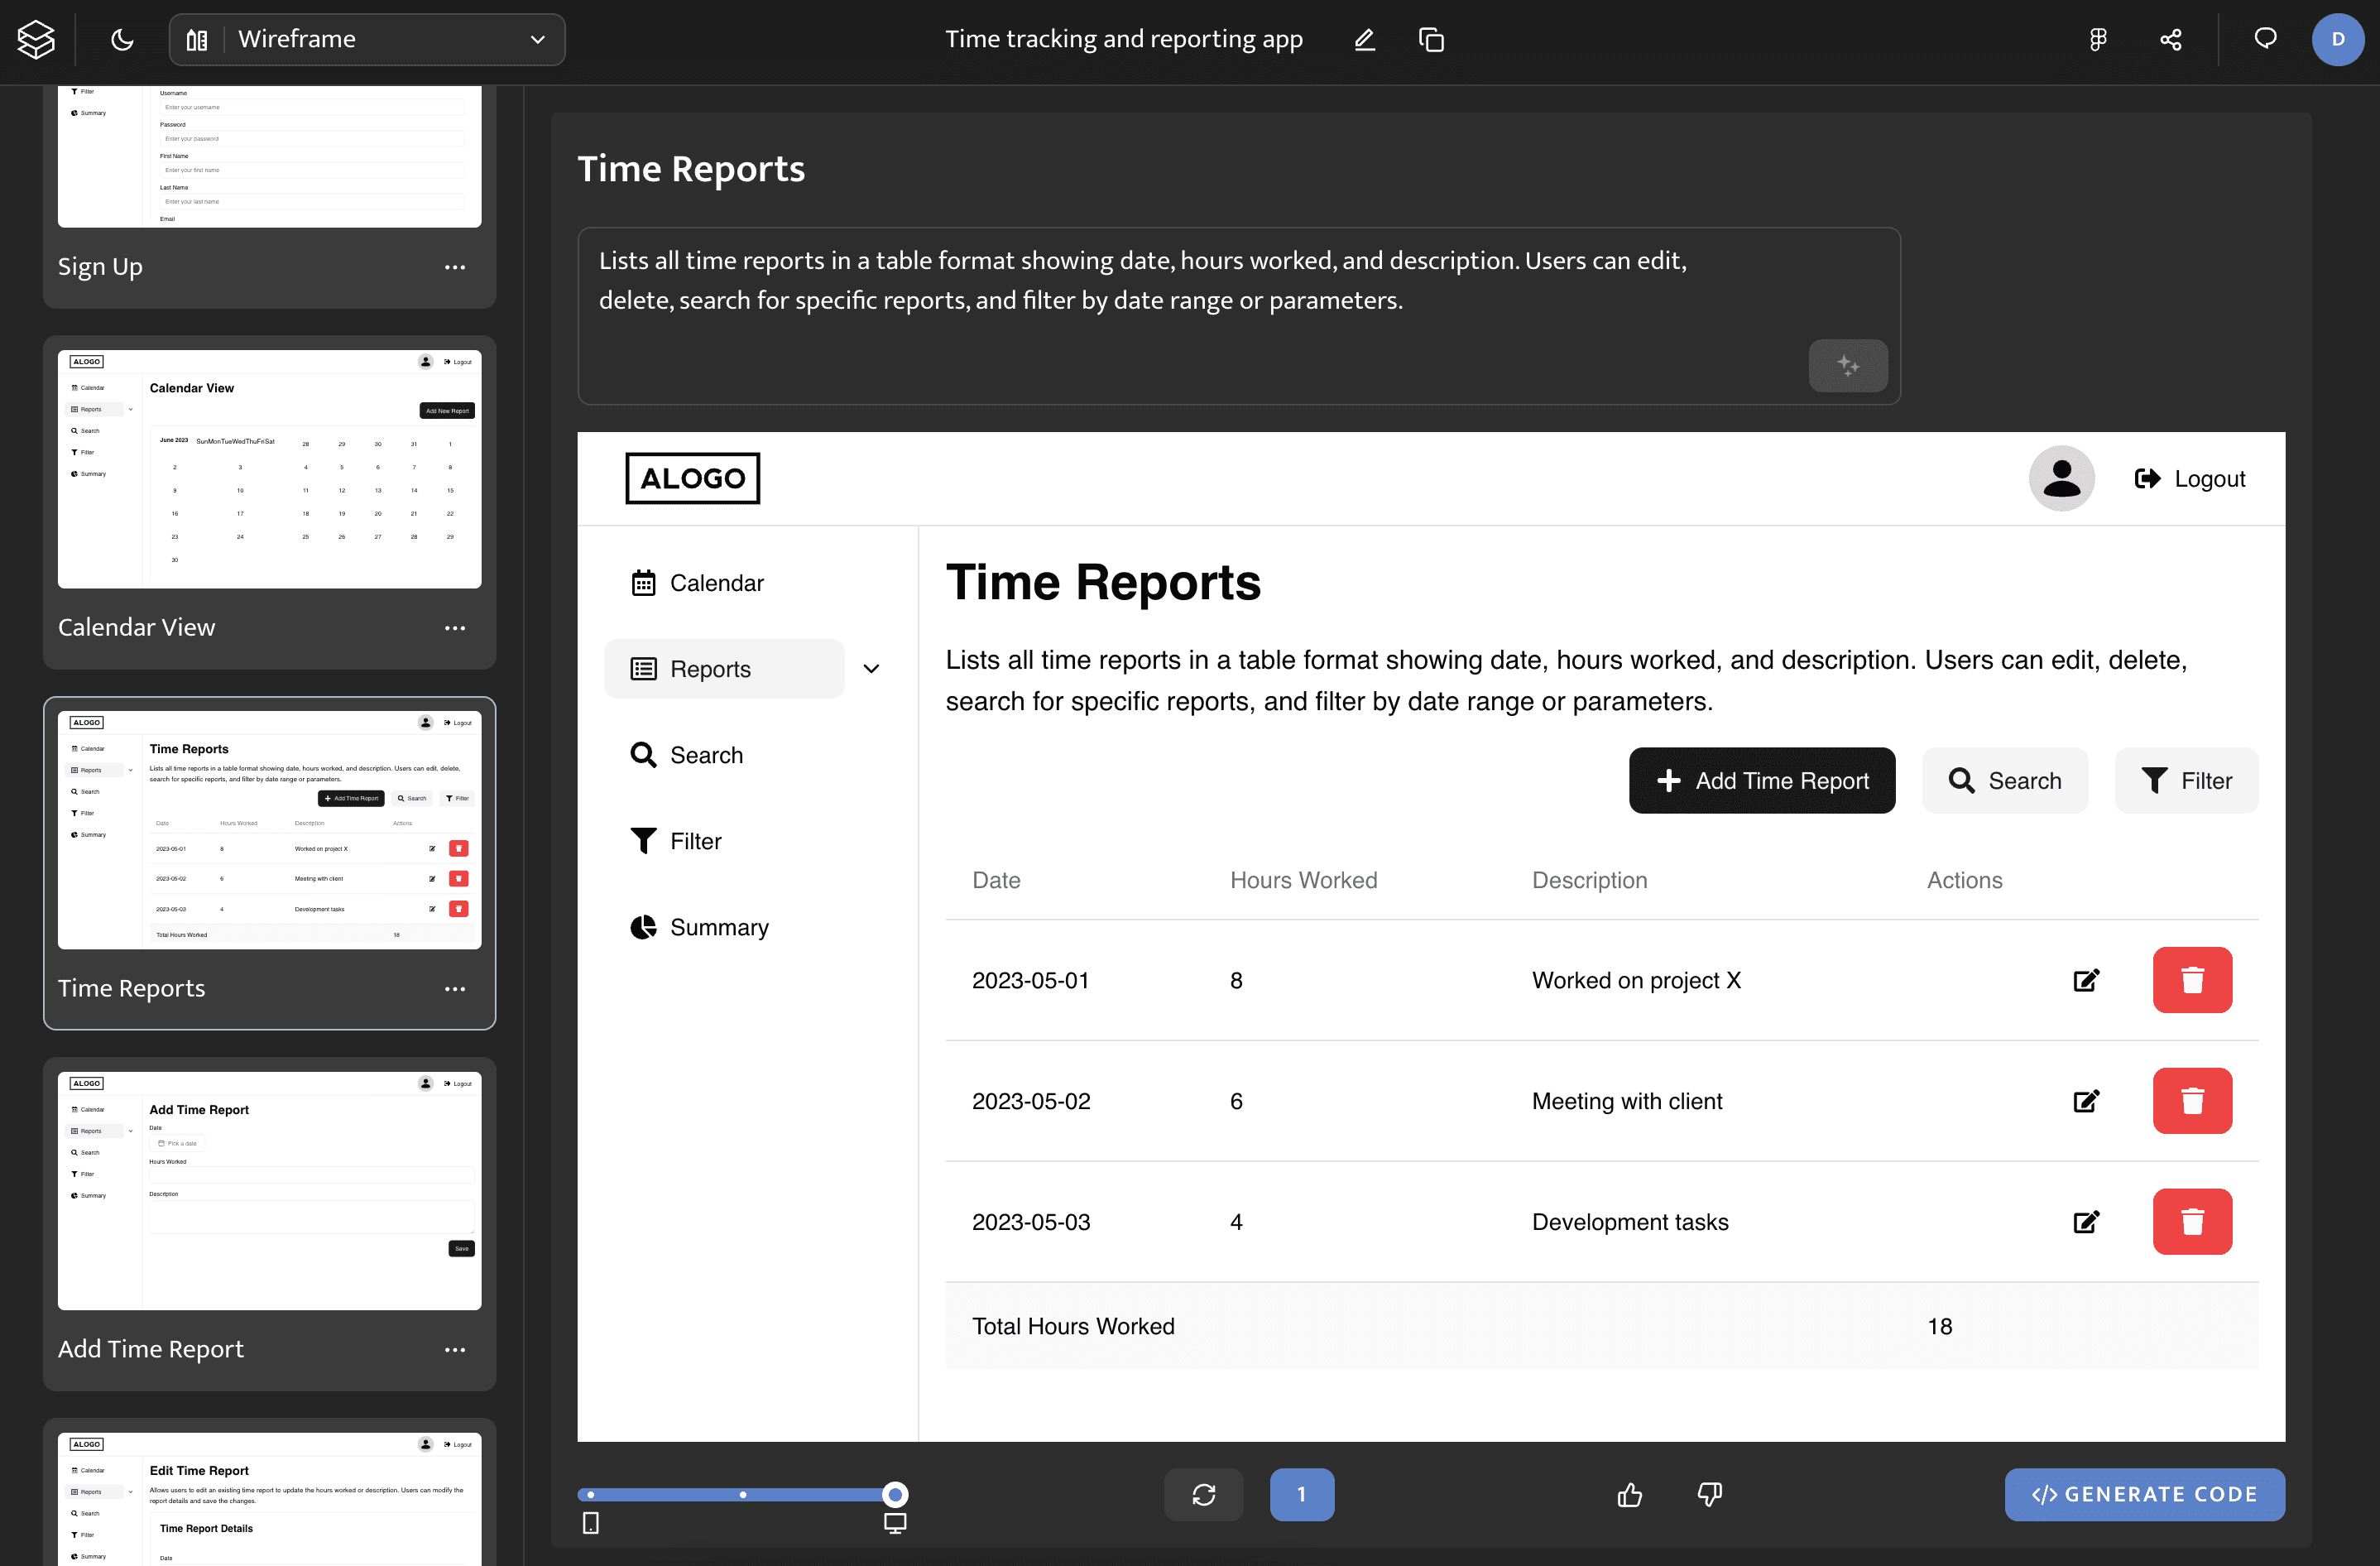
Task: Open Add Time Report options ellipsis
Action: (455, 1350)
